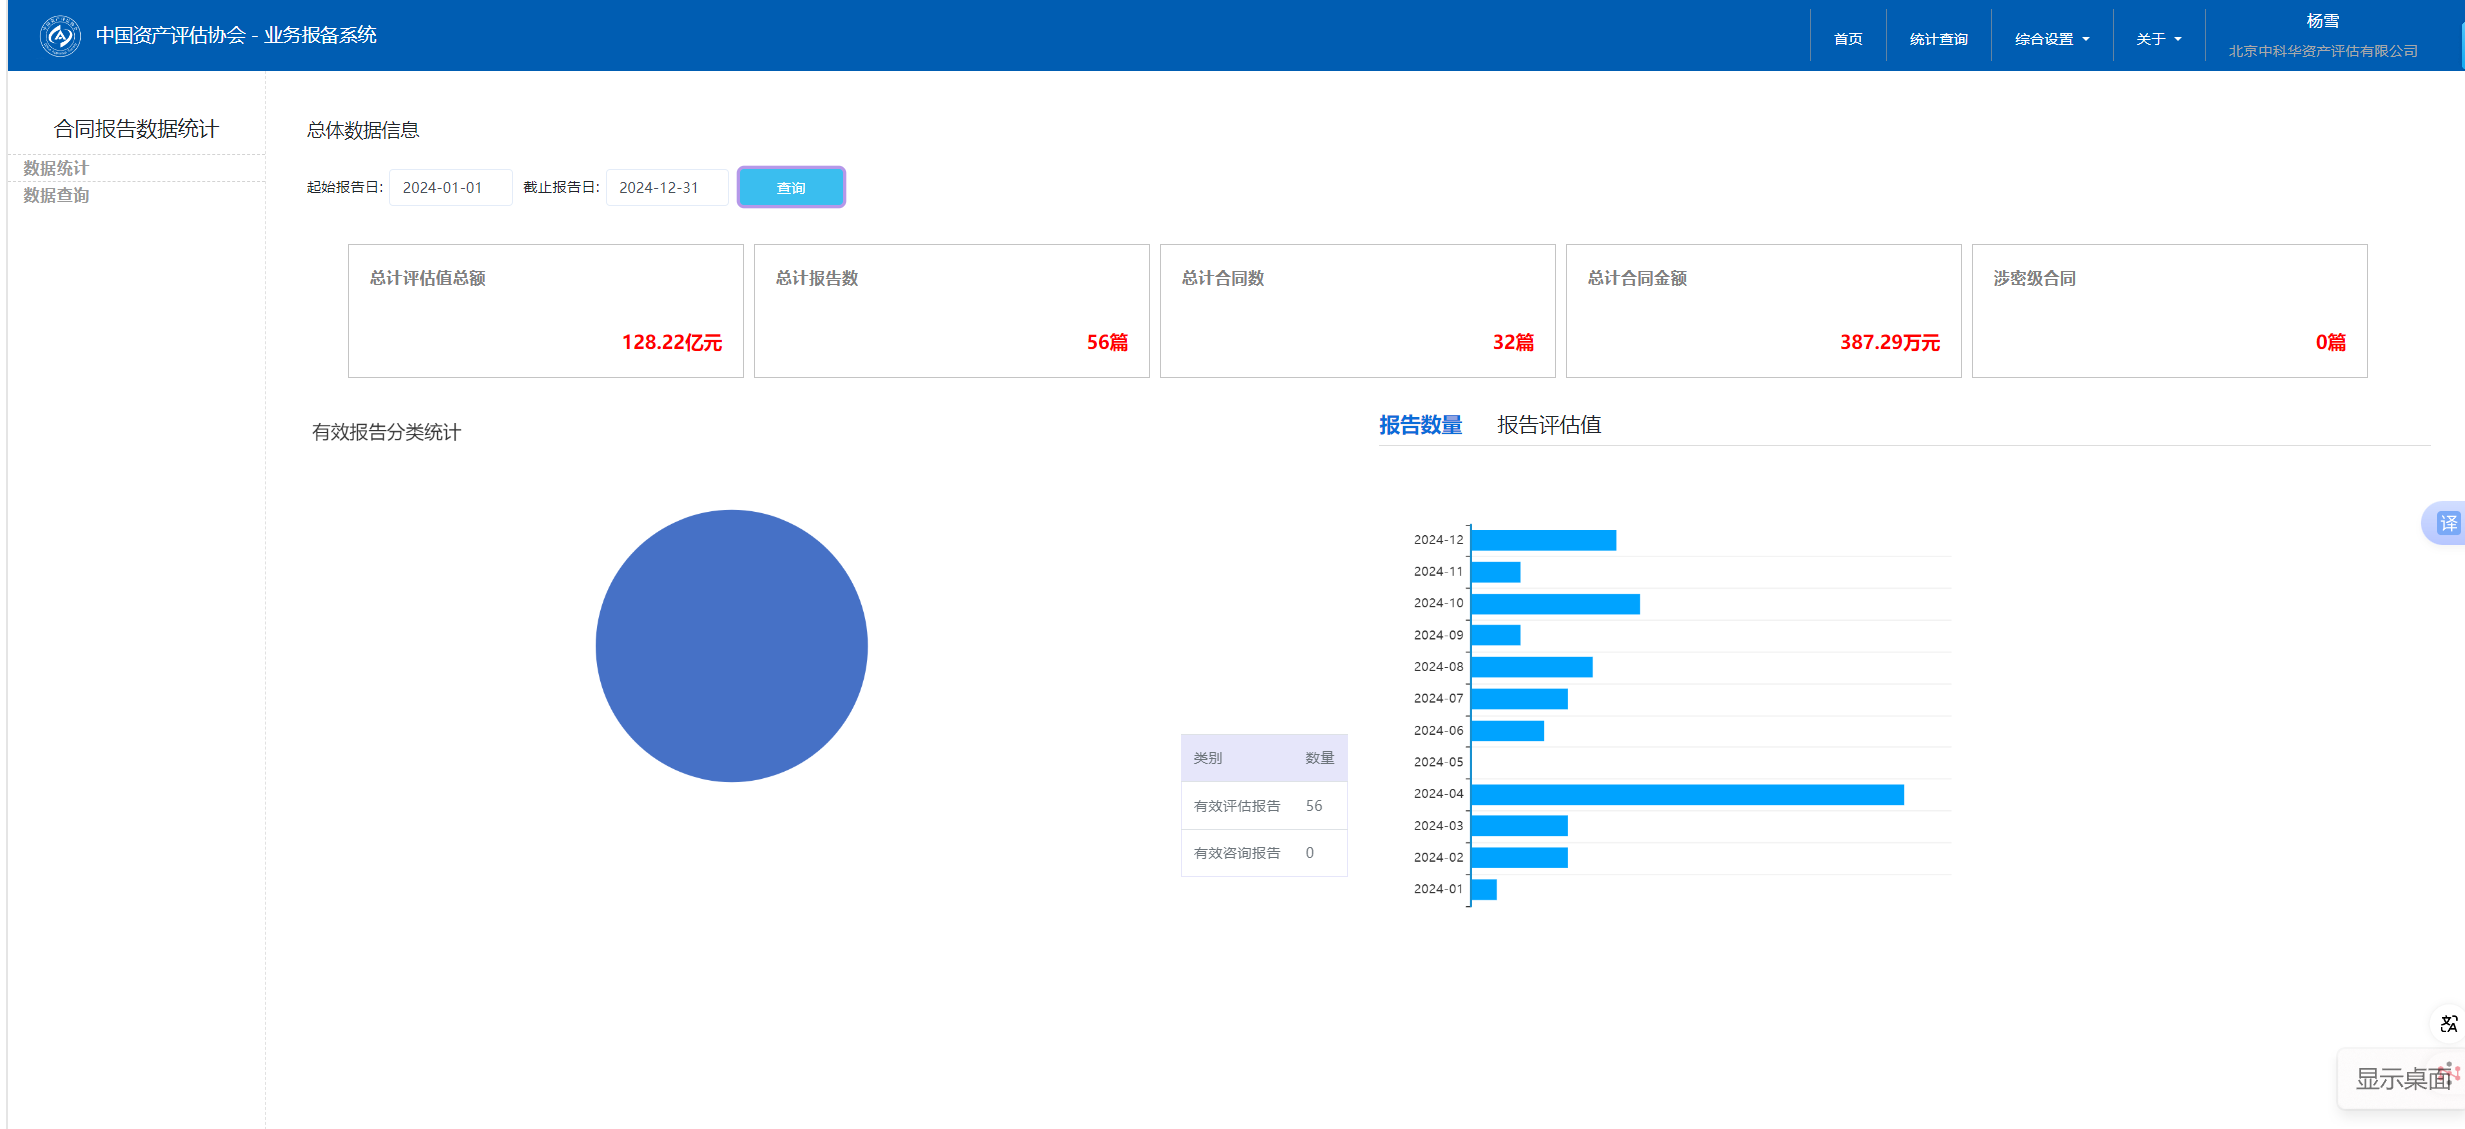This screenshot has width=2465, height=1129.
Task: Click the 总计报告数 summary card
Action: point(951,311)
